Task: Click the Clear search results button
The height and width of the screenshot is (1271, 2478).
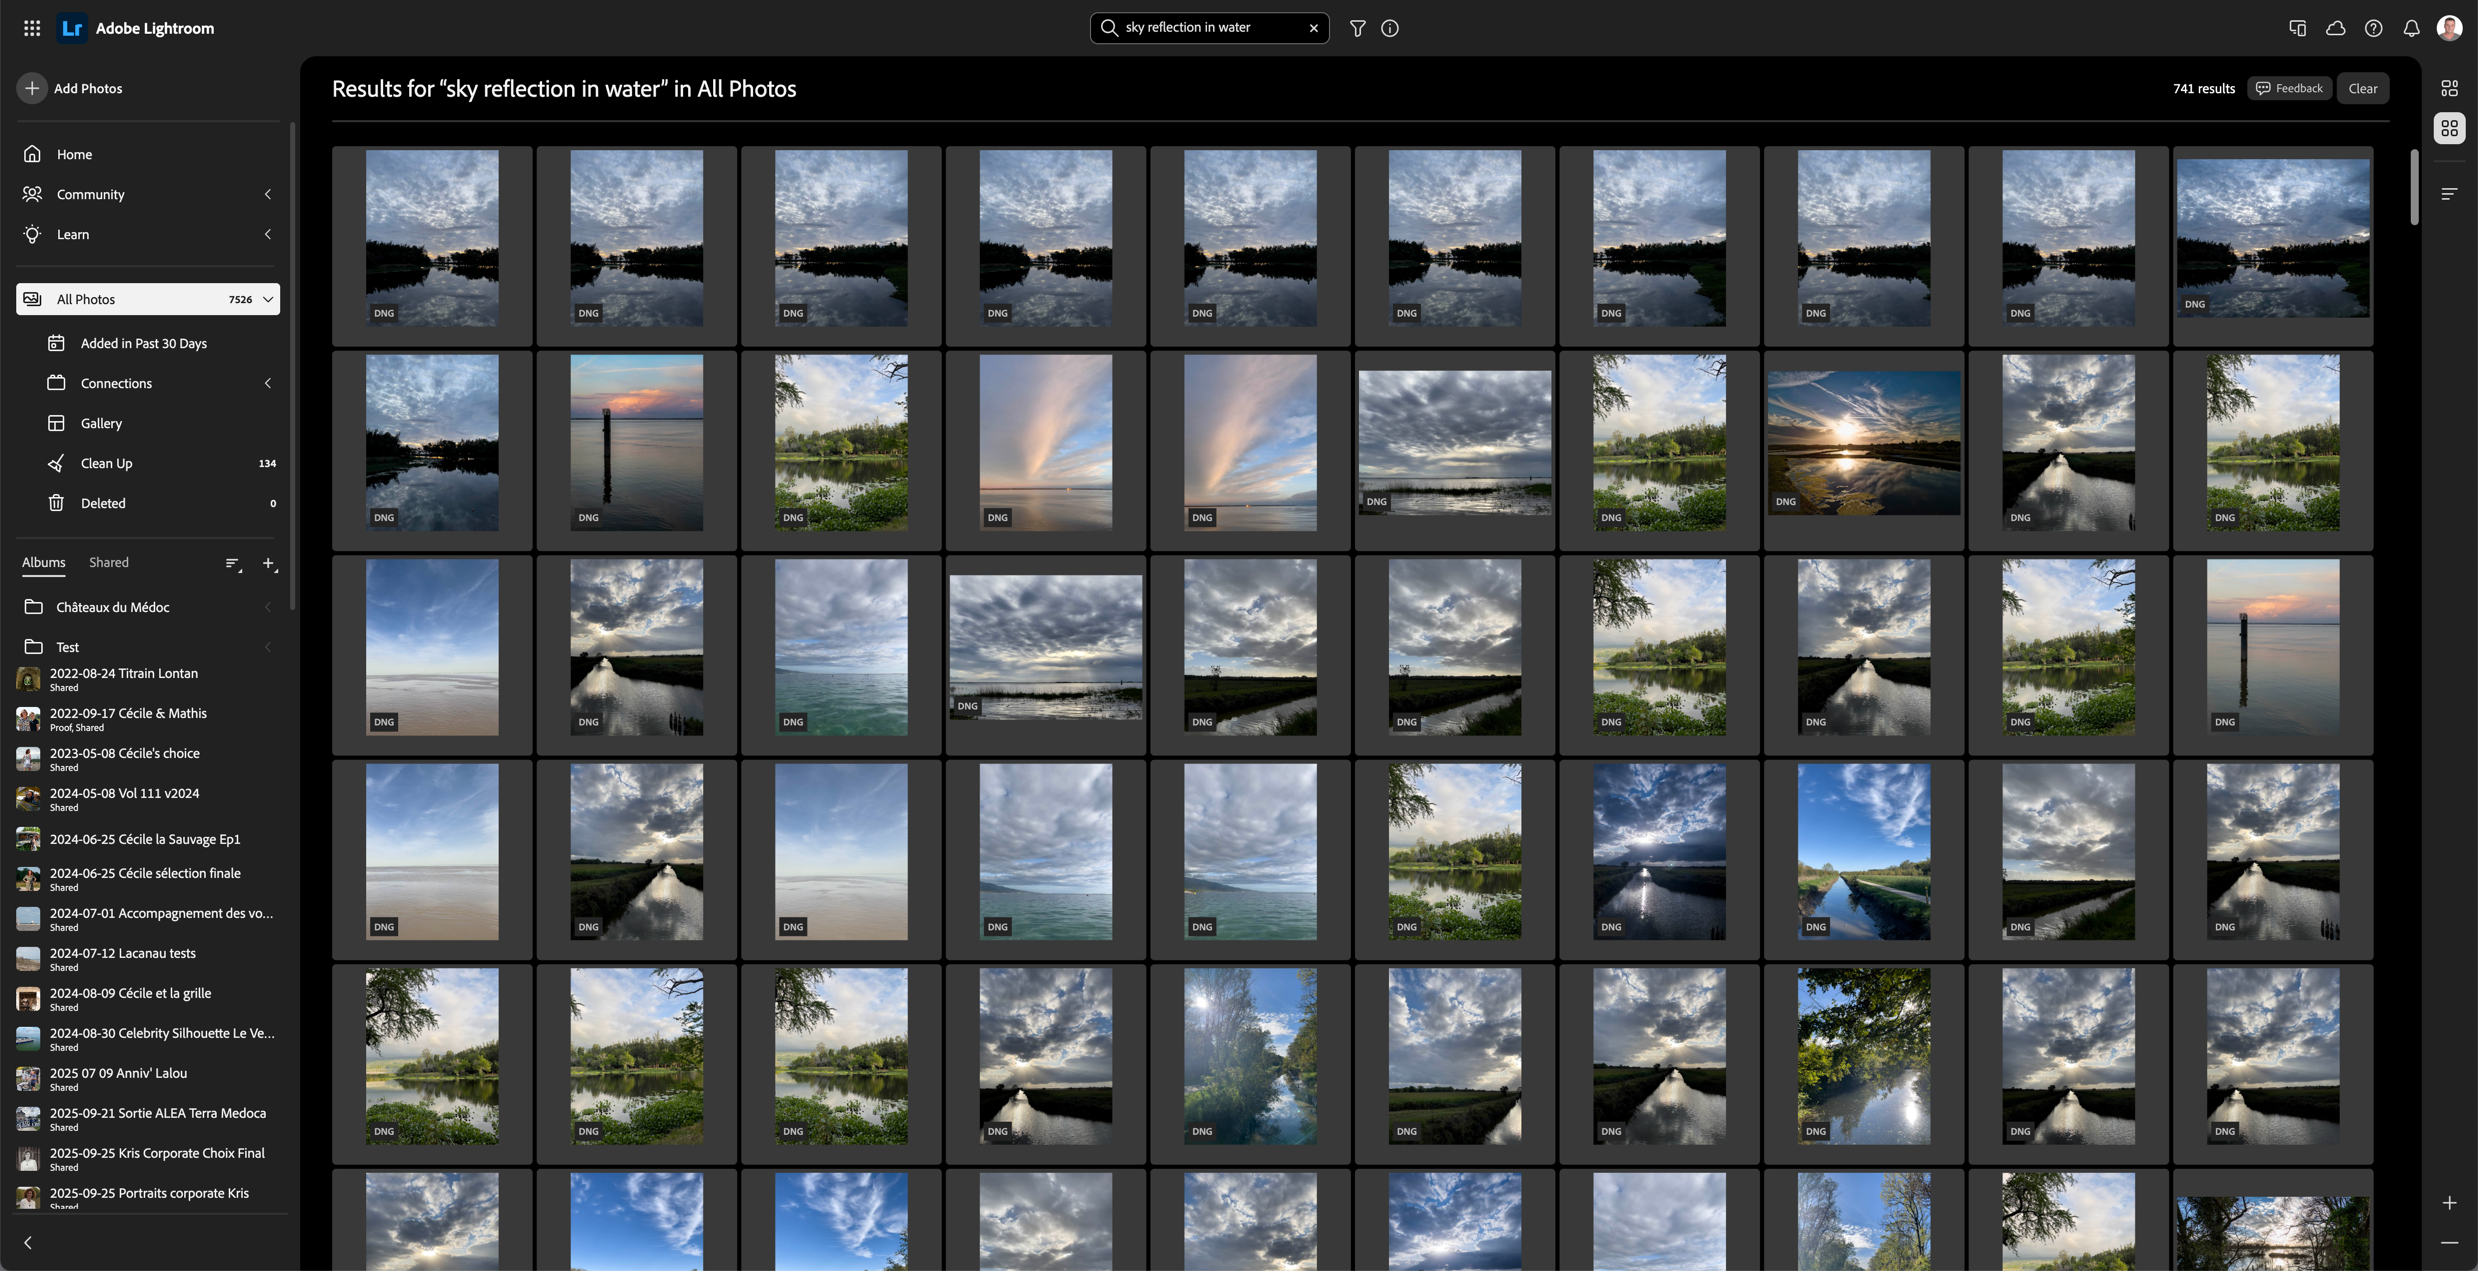Action: point(2362,88)
